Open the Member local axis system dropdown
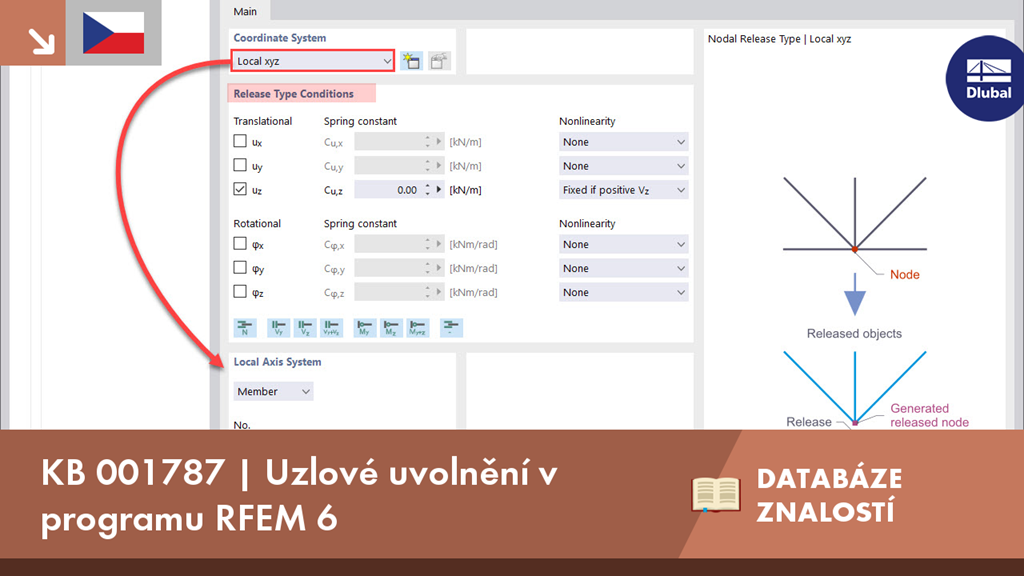The height and width of the screenshot is (576, 1024). tap(273, 391)
